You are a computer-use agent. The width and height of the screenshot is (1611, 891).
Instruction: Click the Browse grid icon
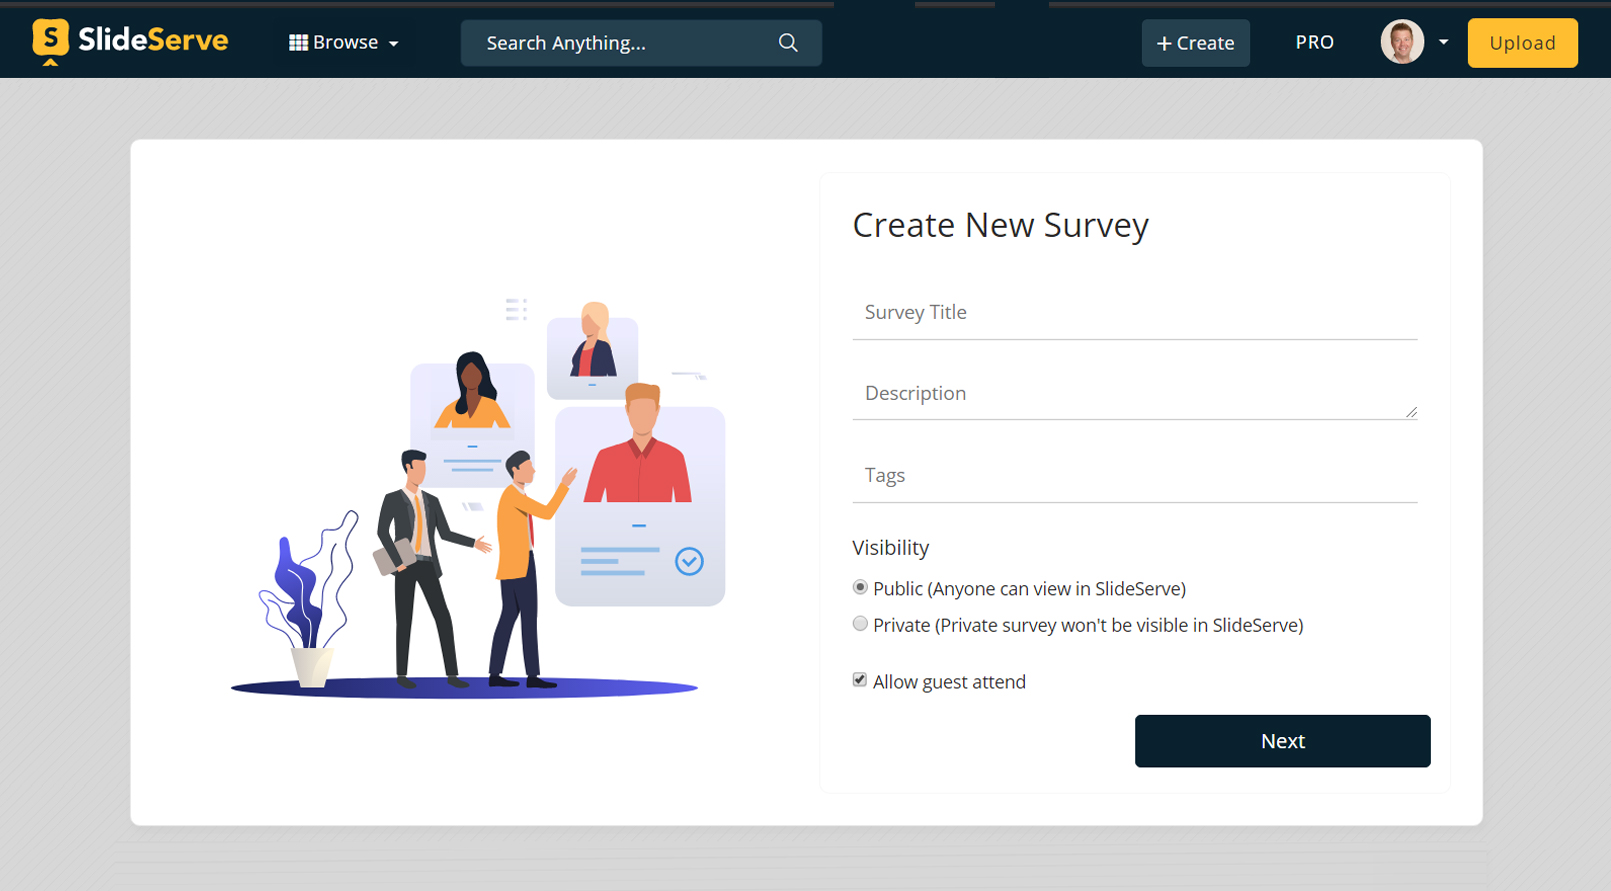298,43
